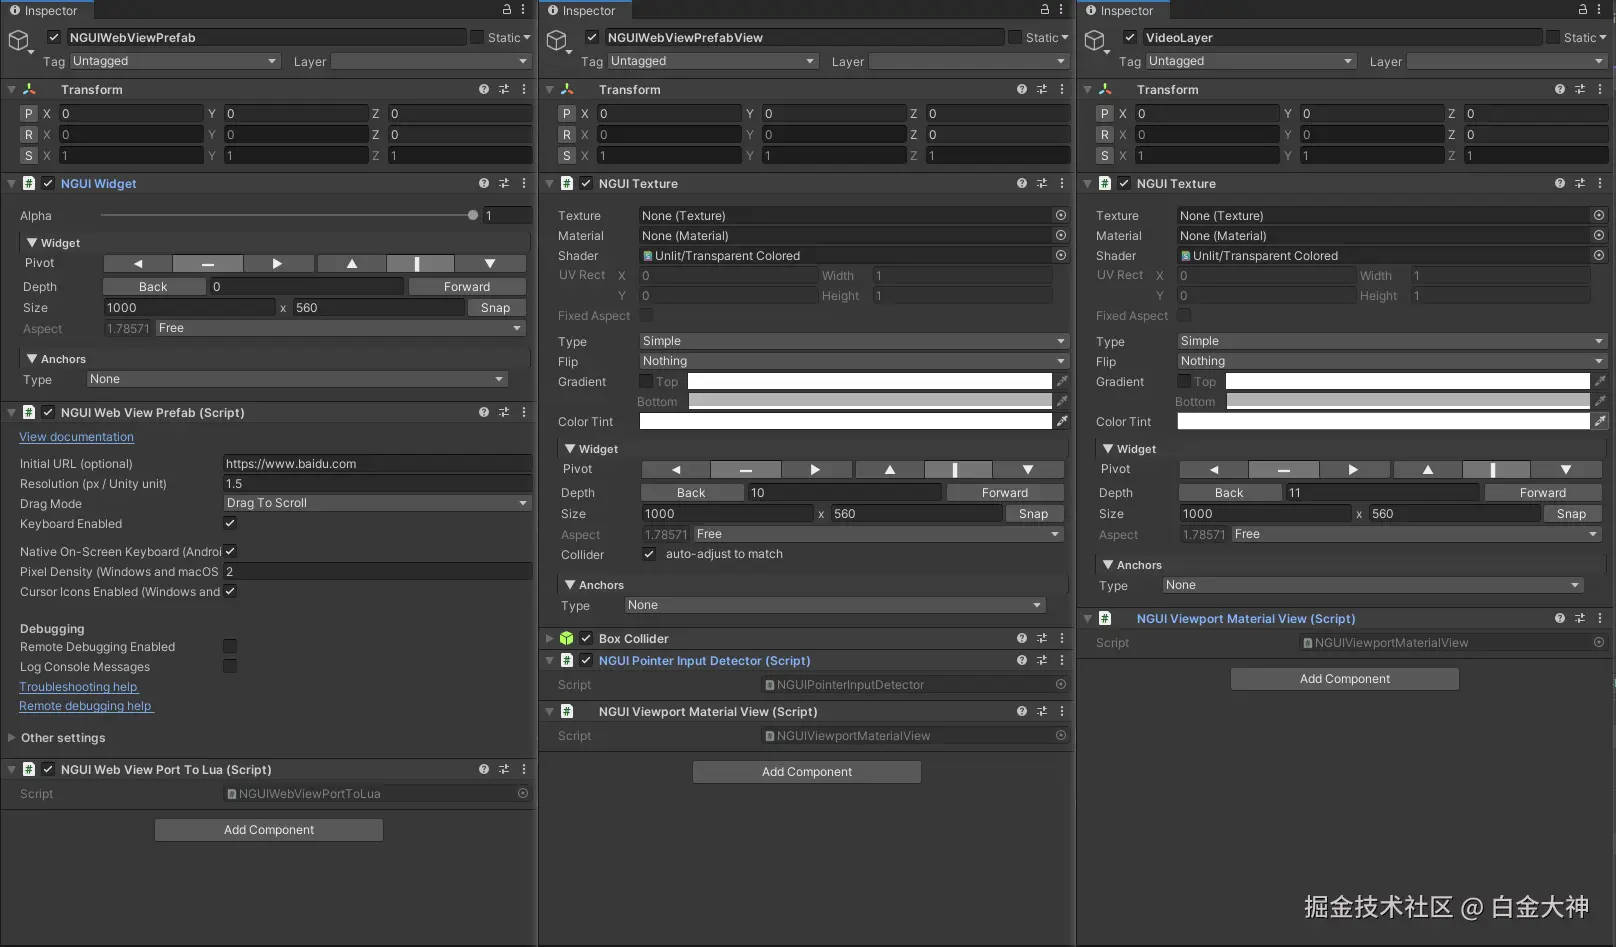The width and height of the screenshot is (1616, 947).
Task: Click the eyedropper icon beside the Color Tint field
Action: (1062, 421)
